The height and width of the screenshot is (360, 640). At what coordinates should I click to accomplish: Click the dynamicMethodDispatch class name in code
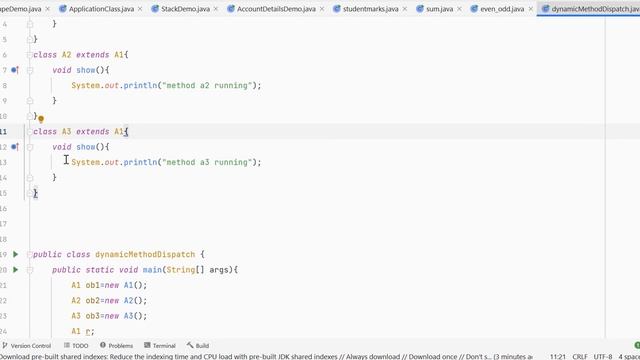145,255
